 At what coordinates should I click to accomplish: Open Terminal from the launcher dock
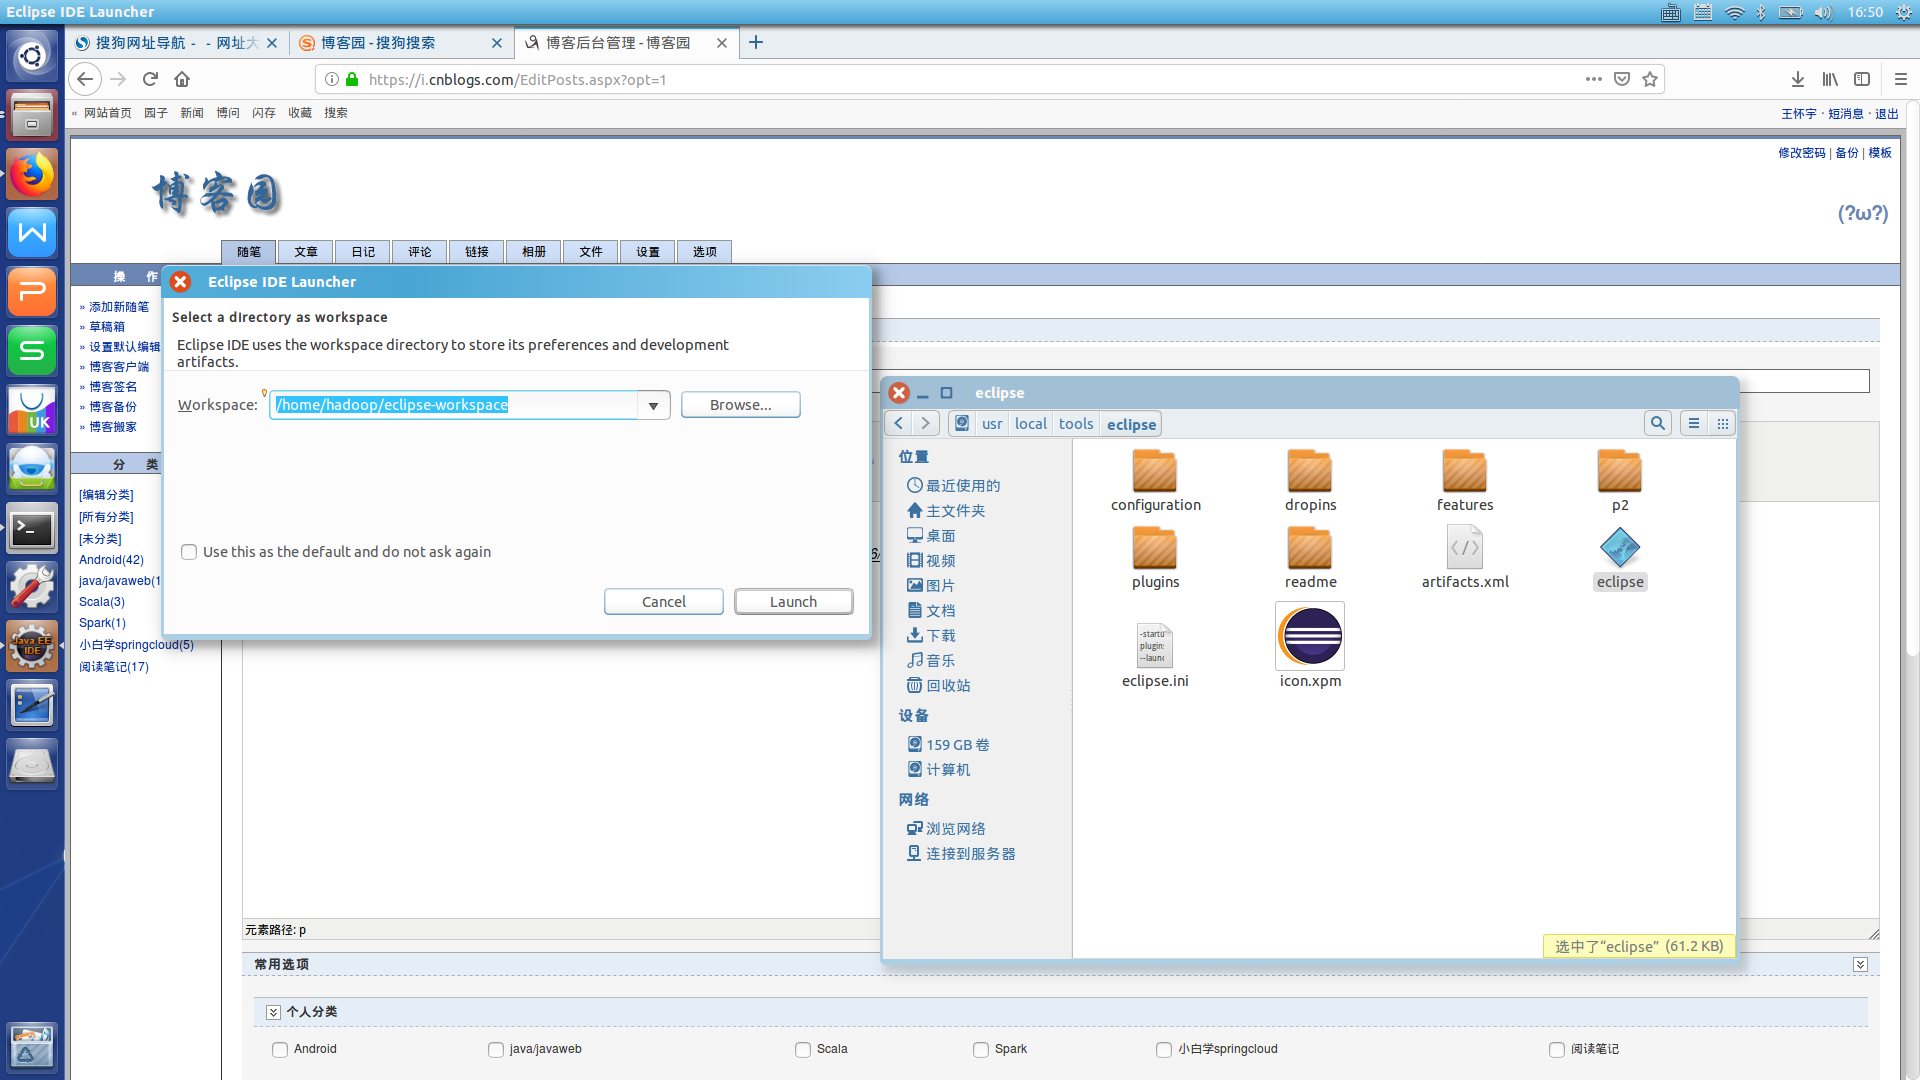point(32,529)
